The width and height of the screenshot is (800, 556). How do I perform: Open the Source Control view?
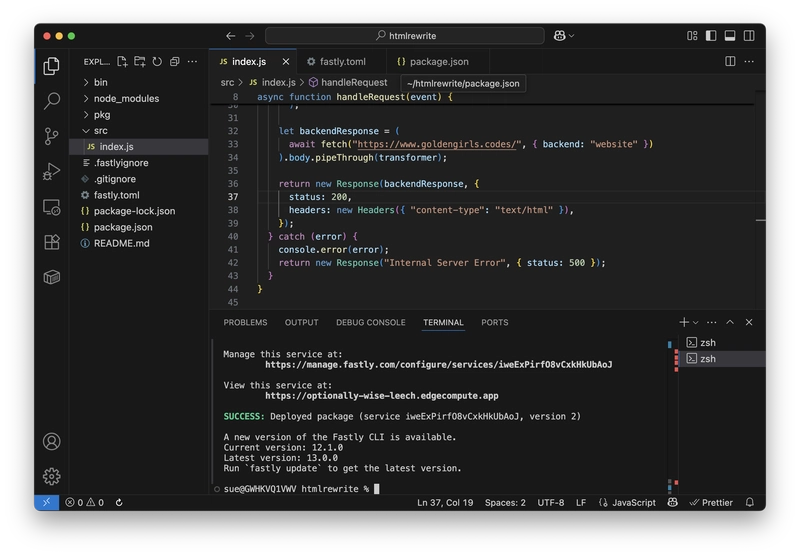point(52,136)
